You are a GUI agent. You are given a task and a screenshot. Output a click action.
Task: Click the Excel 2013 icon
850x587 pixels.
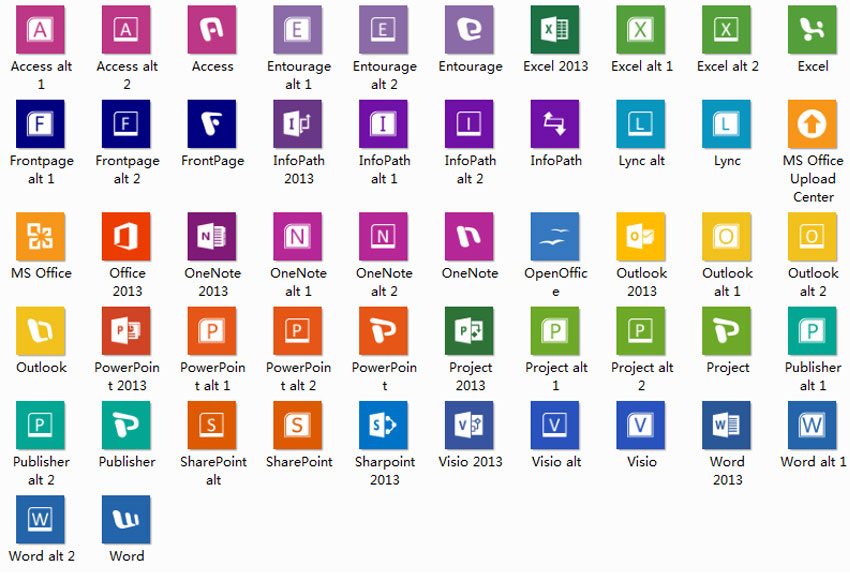(x=555, y=30)
